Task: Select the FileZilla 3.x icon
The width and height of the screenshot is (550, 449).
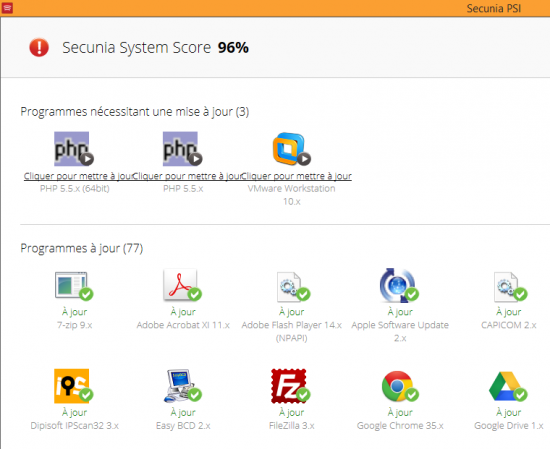Action: 290,386
